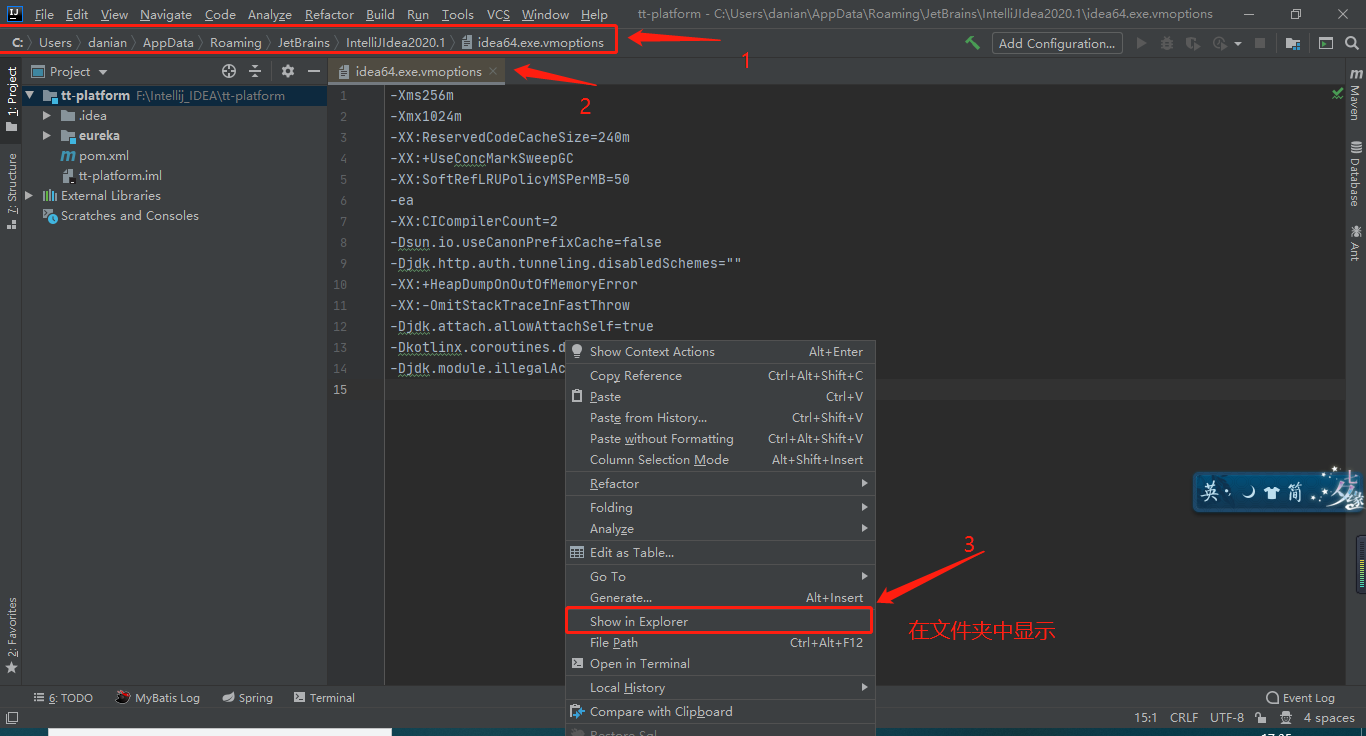Select Show in Explorer menu item
This screenshot has height=736, width=1366.
[x=720, y=622]
